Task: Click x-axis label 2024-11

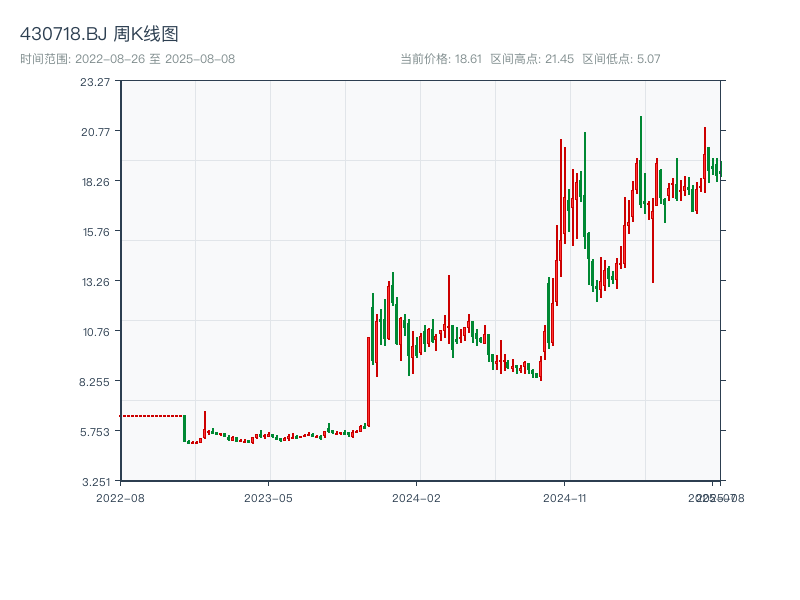Action: coord(564,498)
